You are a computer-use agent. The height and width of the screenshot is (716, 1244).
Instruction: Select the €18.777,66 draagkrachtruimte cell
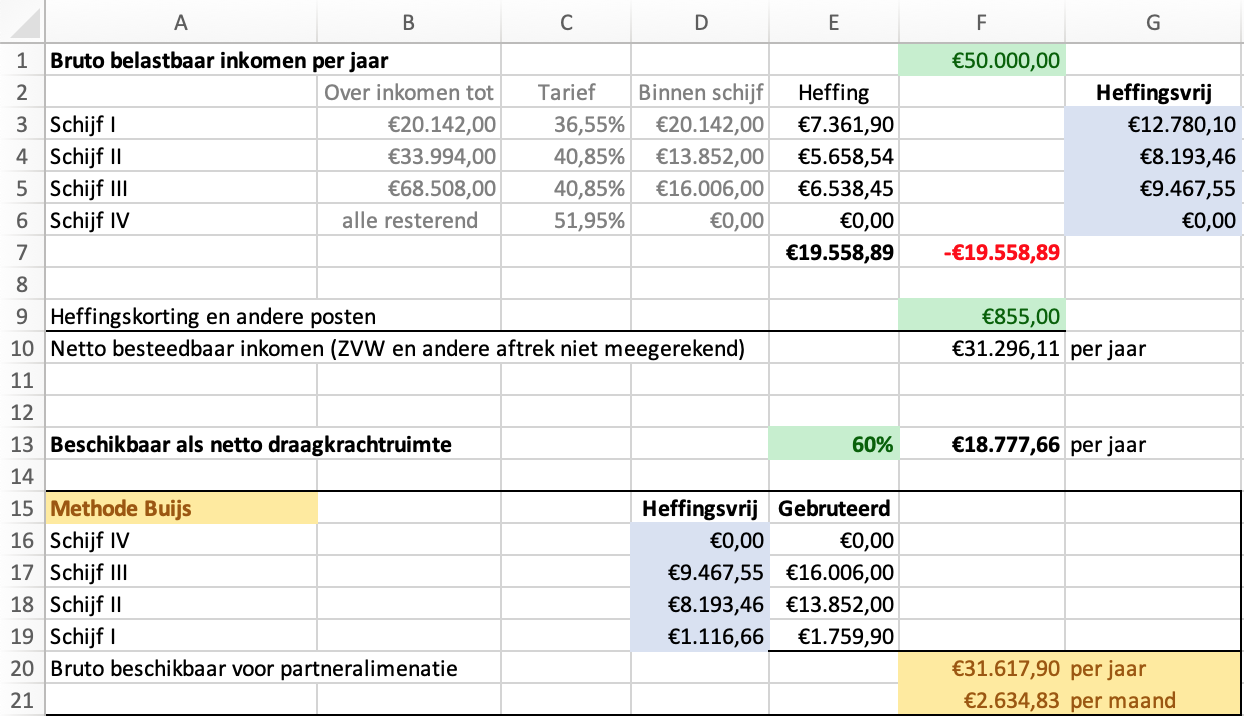[x=981, y=445]
